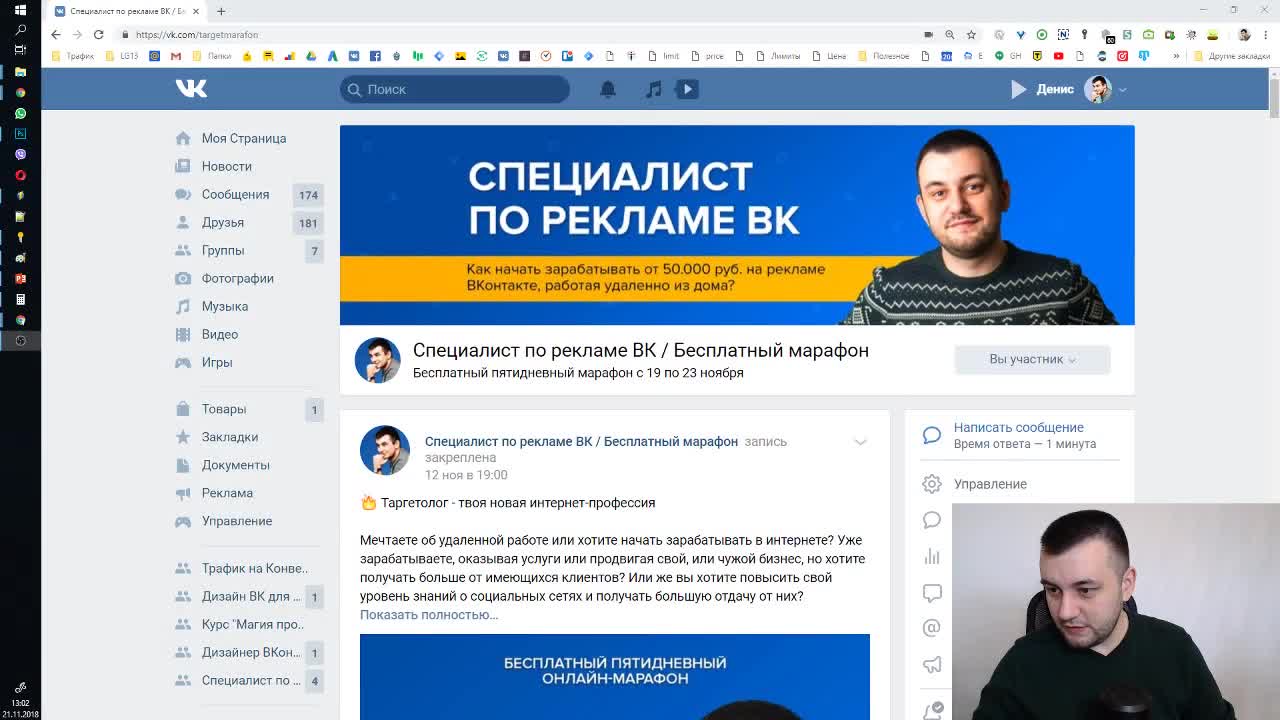
Task: Open Закладки in the sidebar
Action: point(230,437)
